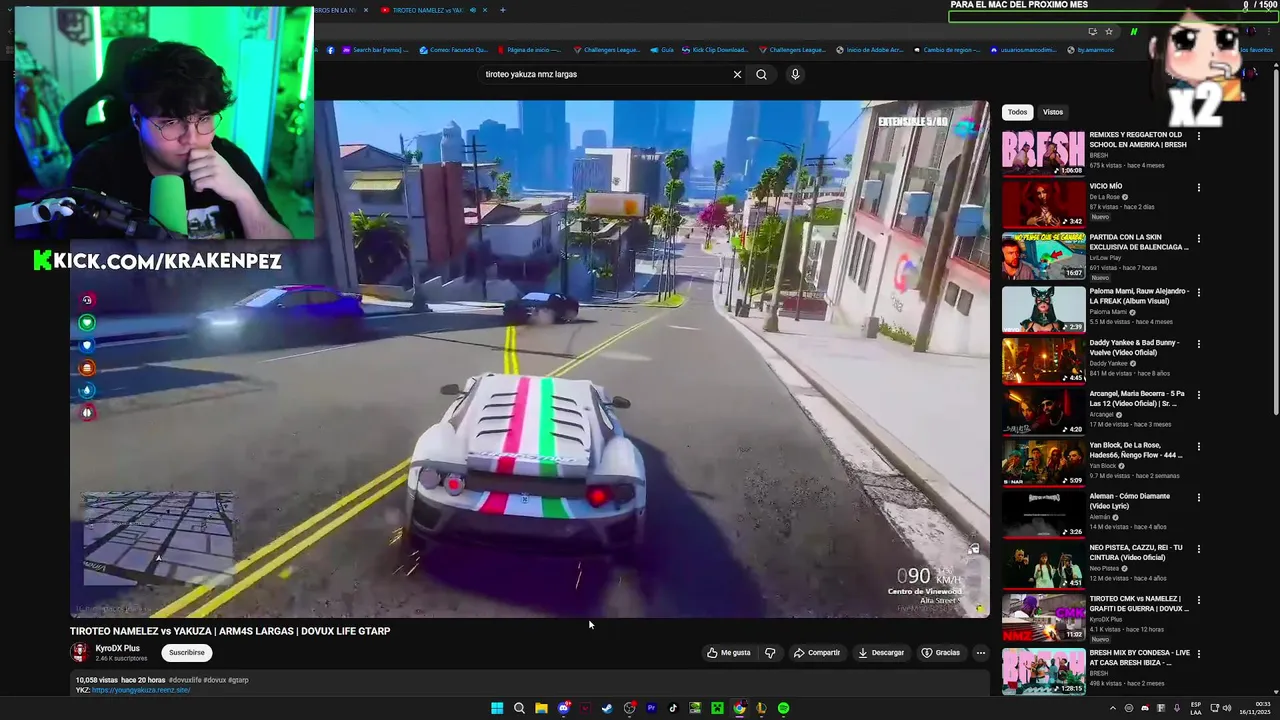The height and width of the screenshot is (720, 1280).
Task: Subscribe to KyroDX Plus channel
Action: pyautogui.click(x=186, y=653)
